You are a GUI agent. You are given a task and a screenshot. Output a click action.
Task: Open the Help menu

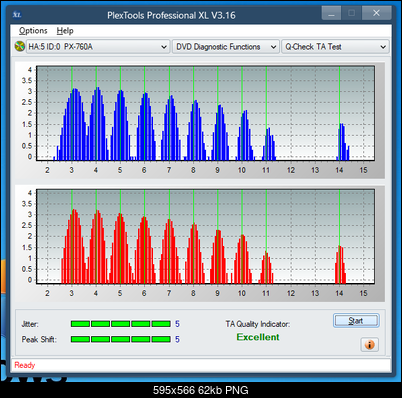65,31
